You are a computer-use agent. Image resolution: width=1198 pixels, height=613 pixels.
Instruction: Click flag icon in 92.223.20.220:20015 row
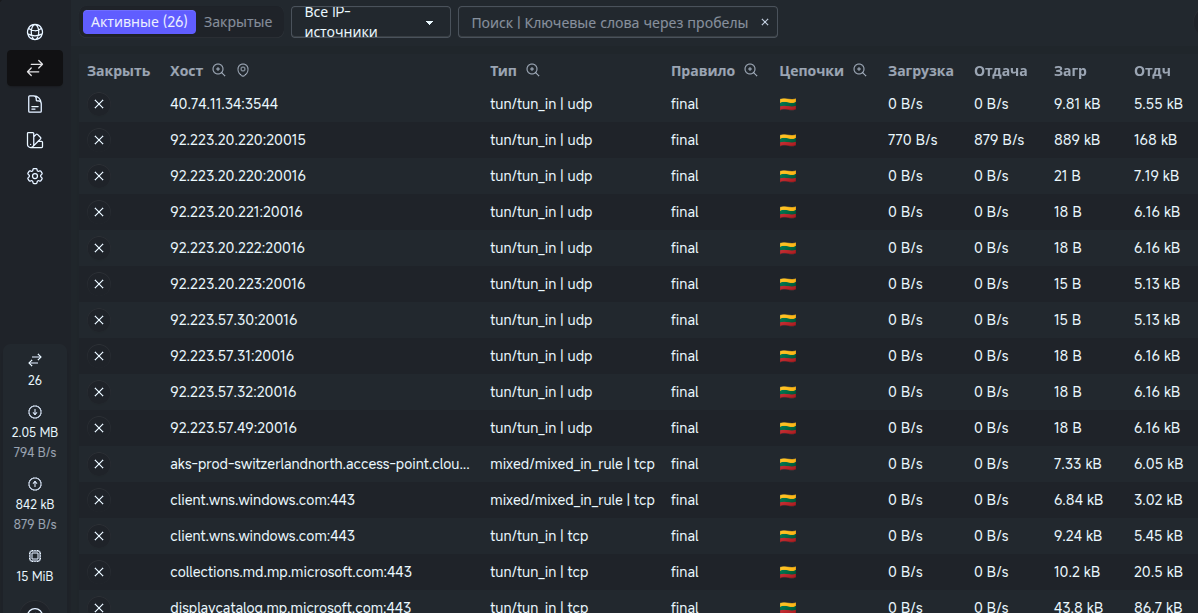coord(788,140)
